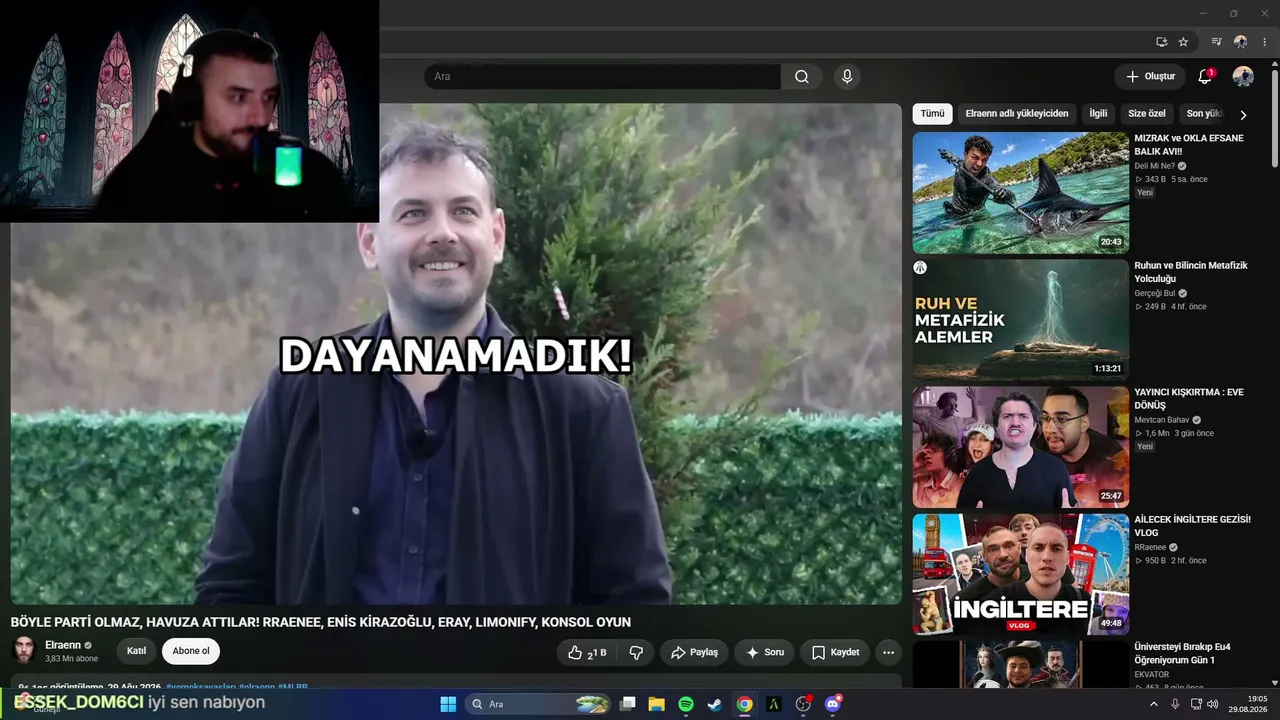Click the taskbar microphone tray icon

[x=1175, y=704]
